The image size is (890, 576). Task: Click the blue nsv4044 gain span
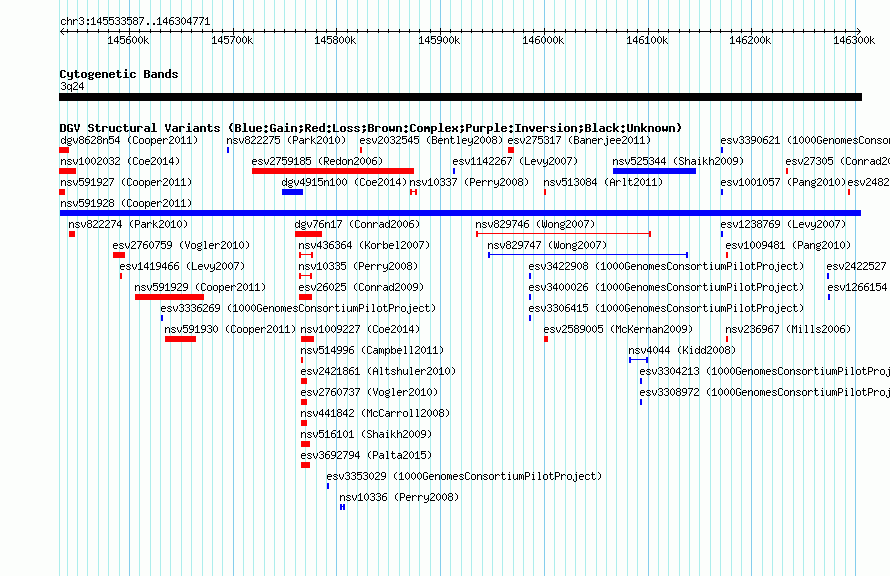(639, 360)
